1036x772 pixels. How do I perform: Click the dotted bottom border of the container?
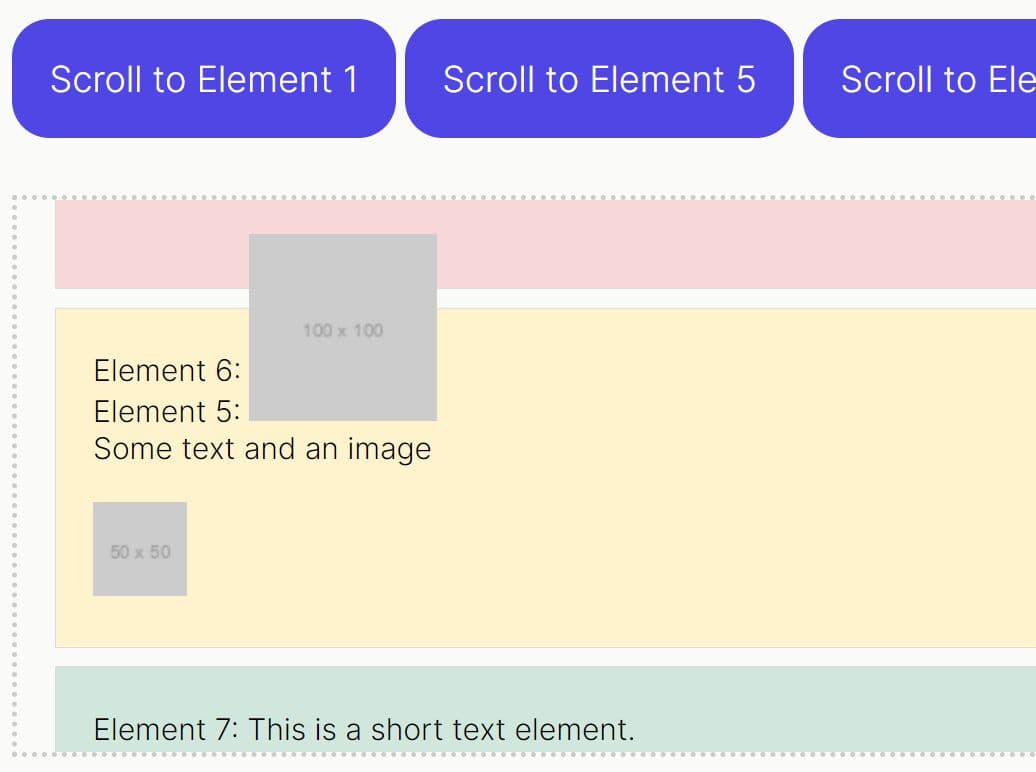[x=500, y=753]
